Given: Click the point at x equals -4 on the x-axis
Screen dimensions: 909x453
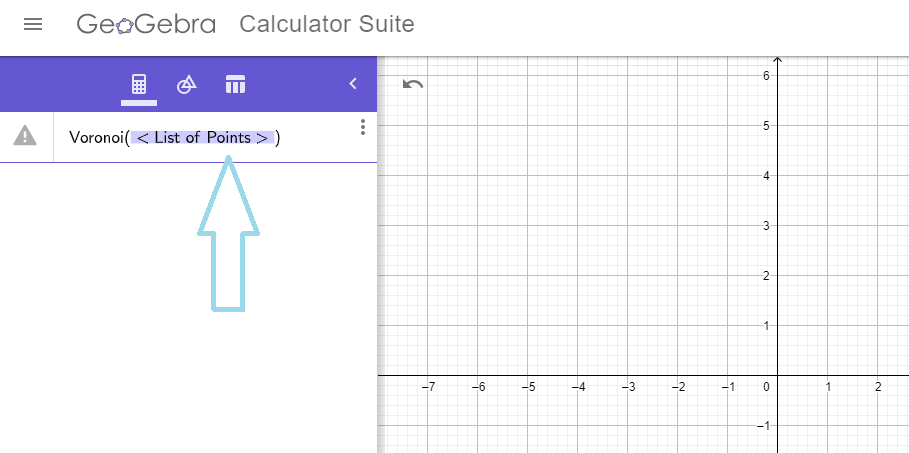Looking at the screenshot, I should coord(577,375).
